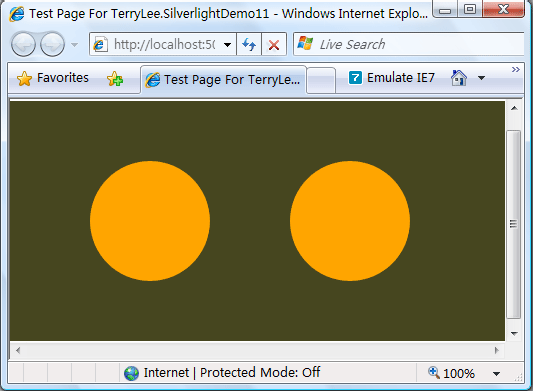This screenshot has width=533, height=391.
Task: Click the Live Search input box
Action: pos(409,44)
